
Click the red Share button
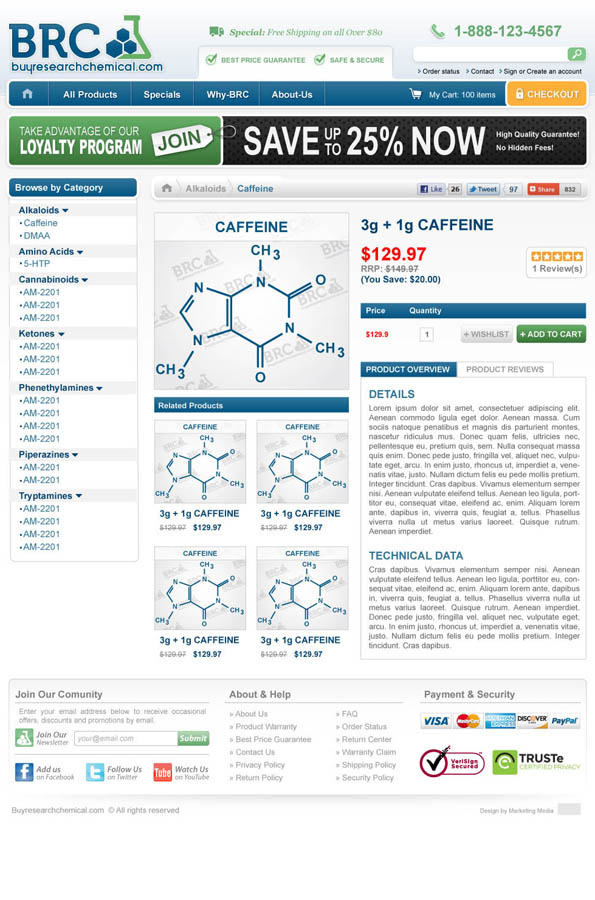click(542, 189)
